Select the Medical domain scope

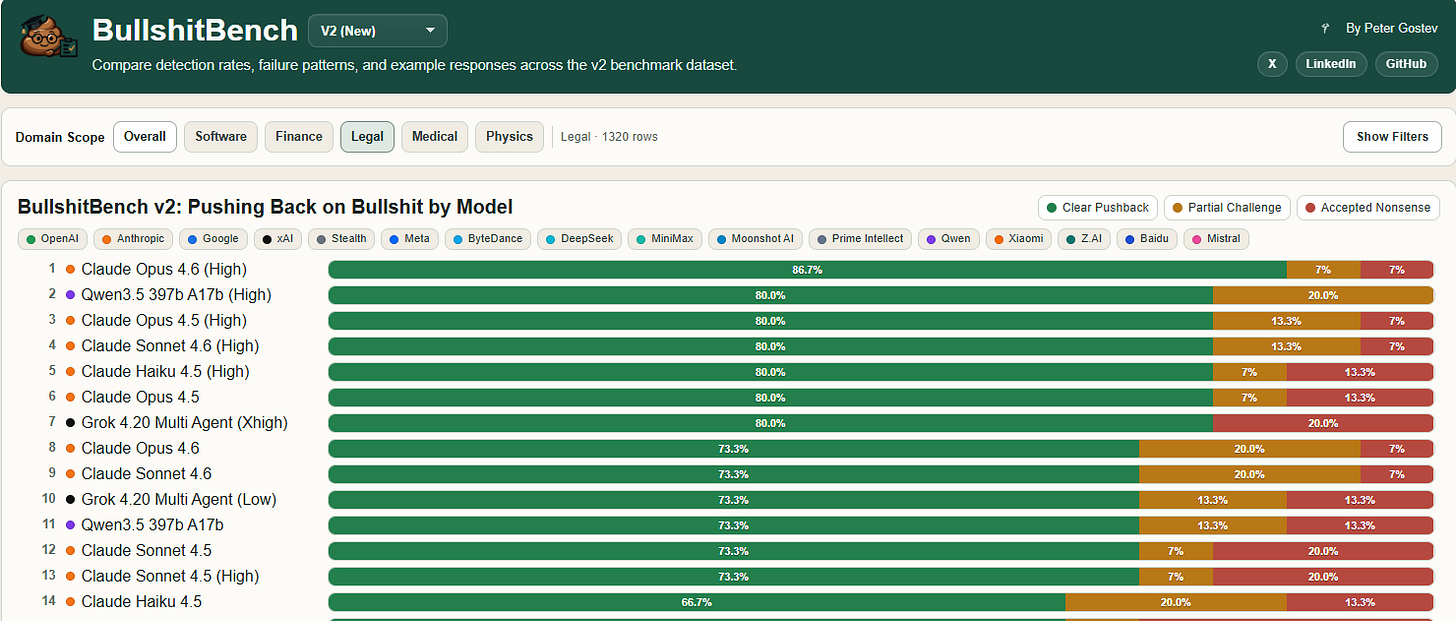(x=435, y=137)
